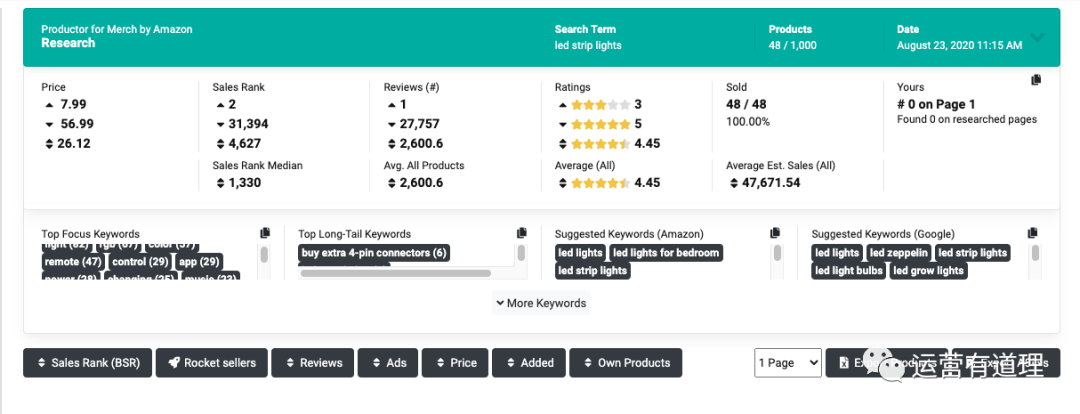Copy the Yours panel data icon
The width and height of the screenshot is (1080, 414).
point(1035,80)
